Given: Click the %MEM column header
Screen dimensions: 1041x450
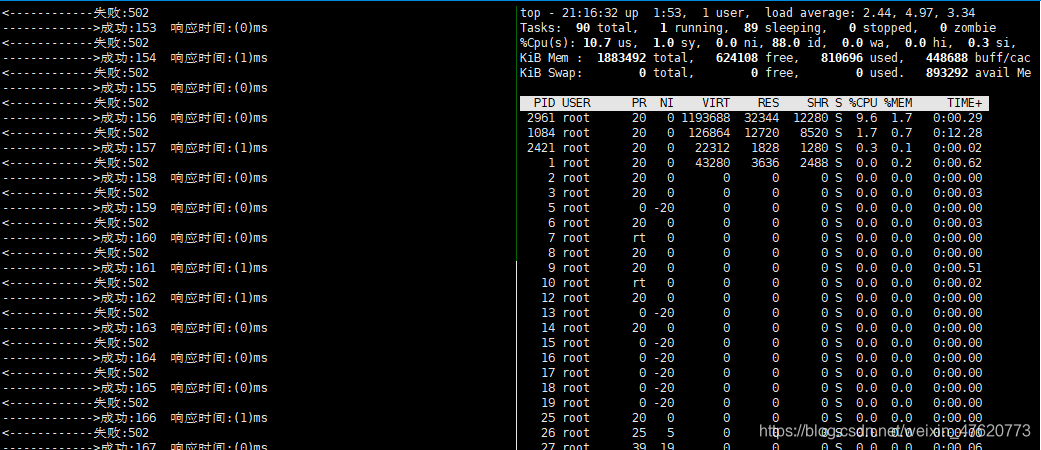Looking at the screenshot, I should coord(898,103).
